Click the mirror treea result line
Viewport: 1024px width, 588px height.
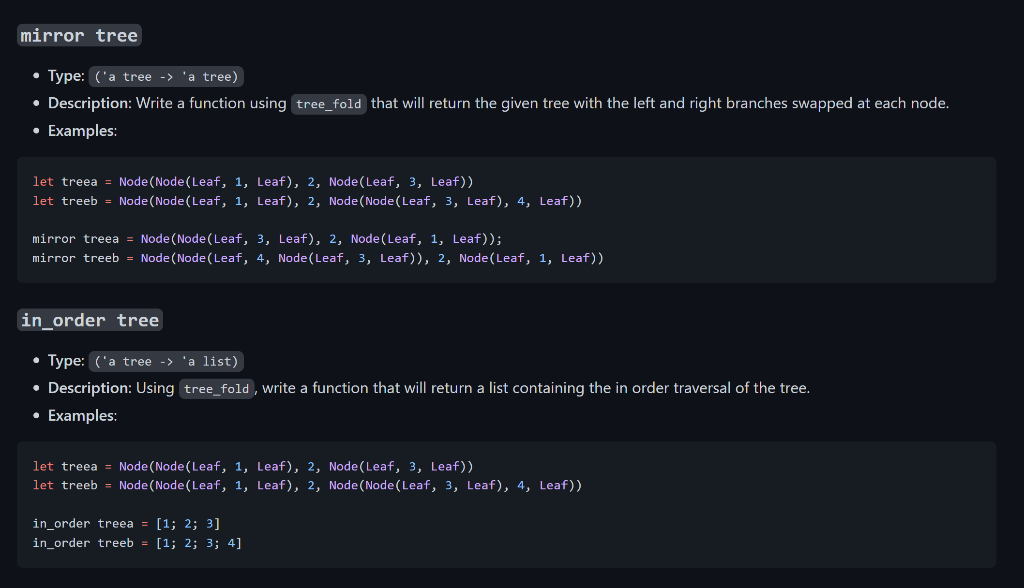click(270, 238)
